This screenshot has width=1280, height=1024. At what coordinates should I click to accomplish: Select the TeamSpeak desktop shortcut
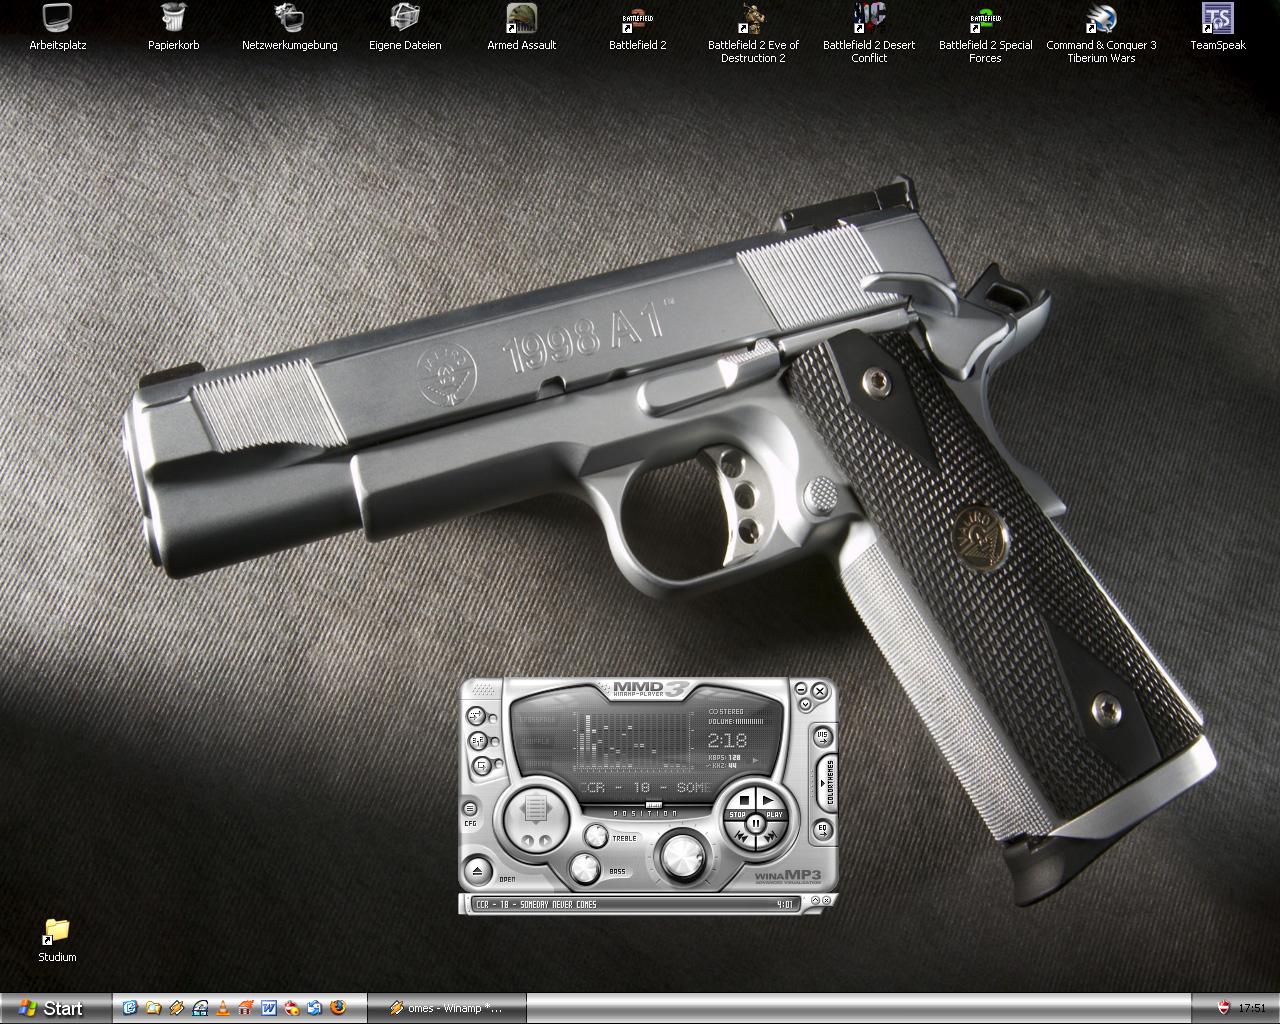1217,27
